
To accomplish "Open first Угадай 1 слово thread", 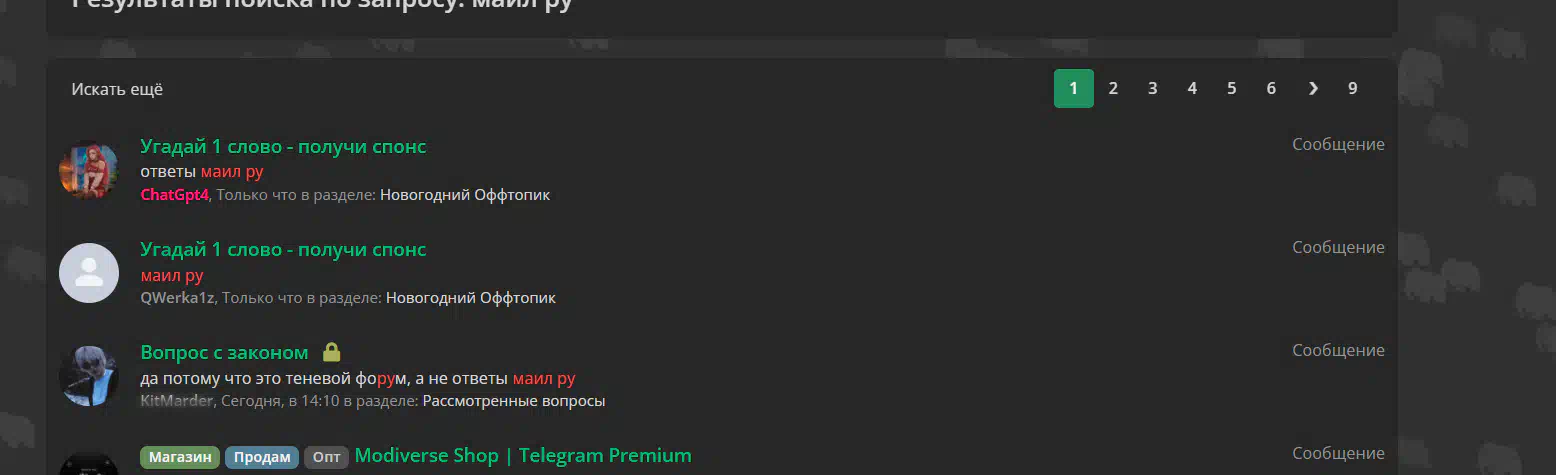I will [x=283, y=146].
